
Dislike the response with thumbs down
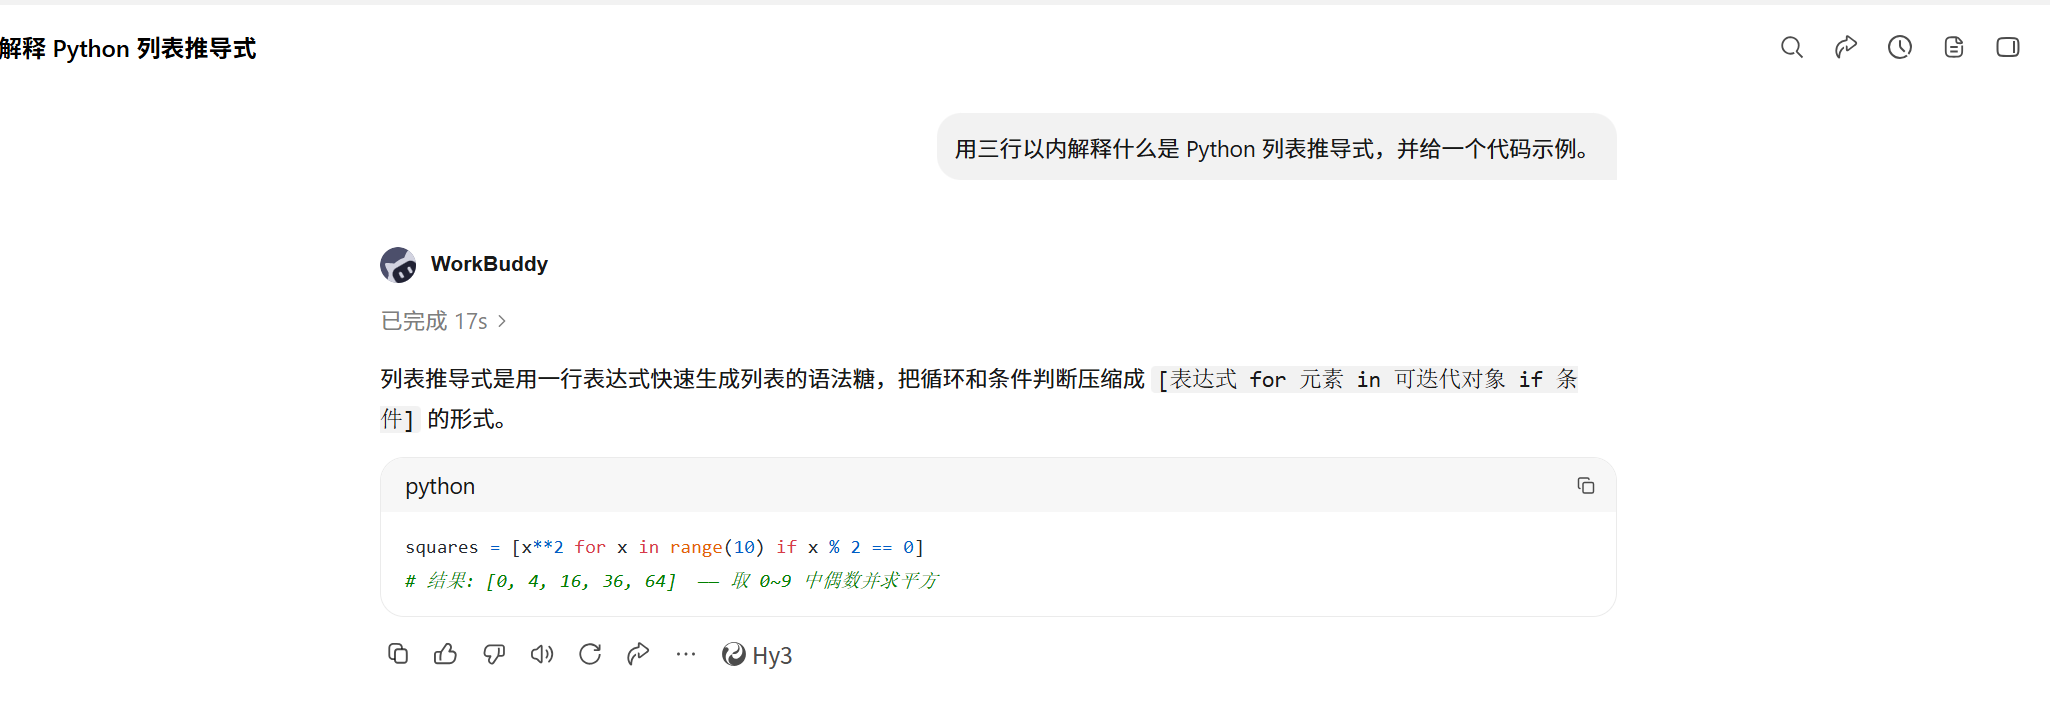tap(494, 654)
